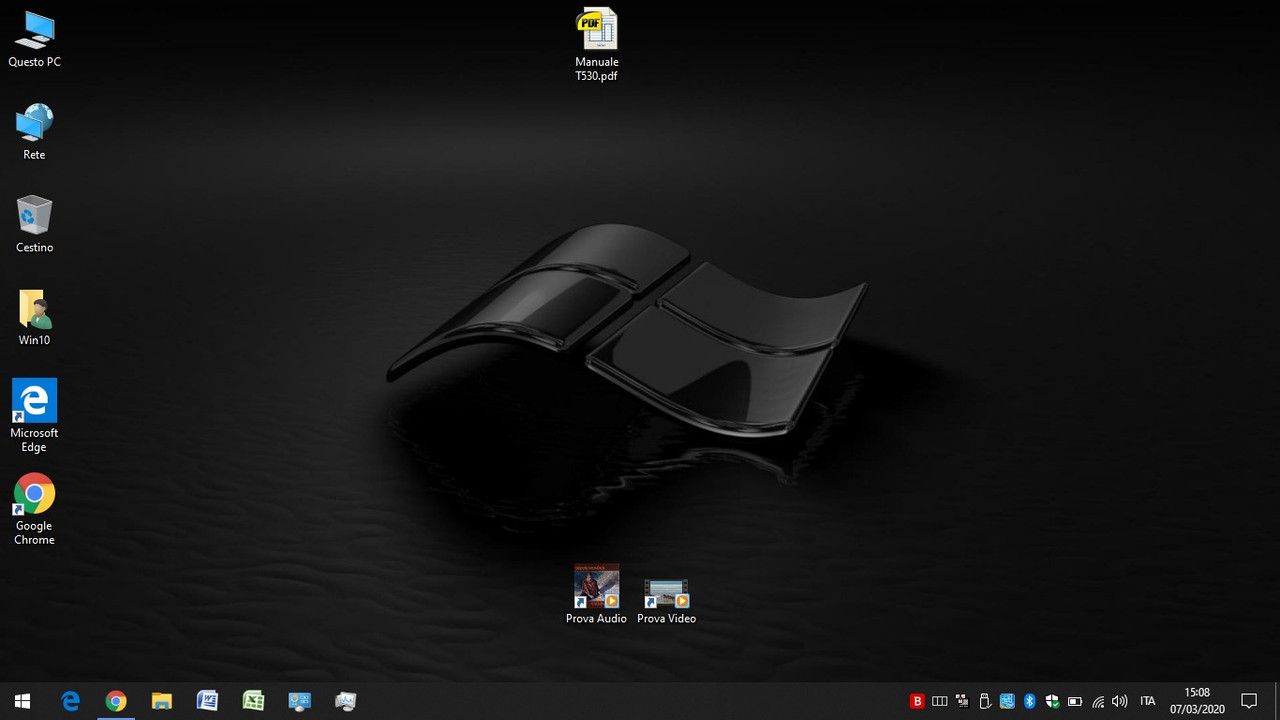
Task: Check battery status from the tray
Action: tap(1074, 701)
